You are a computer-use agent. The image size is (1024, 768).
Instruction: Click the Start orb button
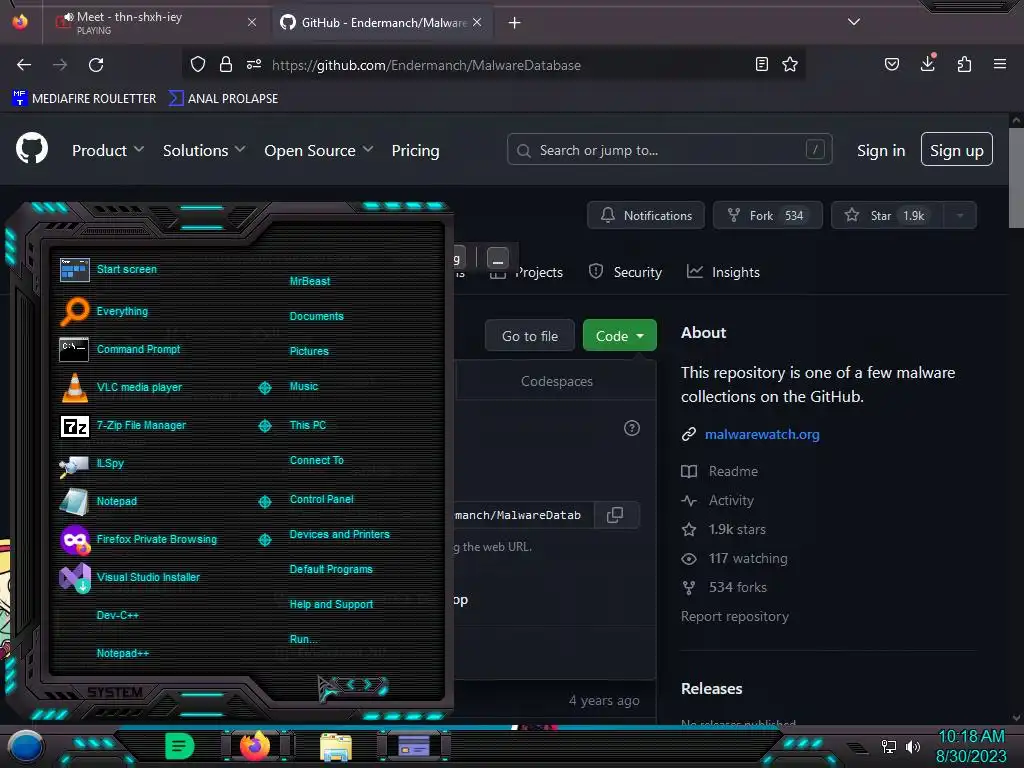26,747
